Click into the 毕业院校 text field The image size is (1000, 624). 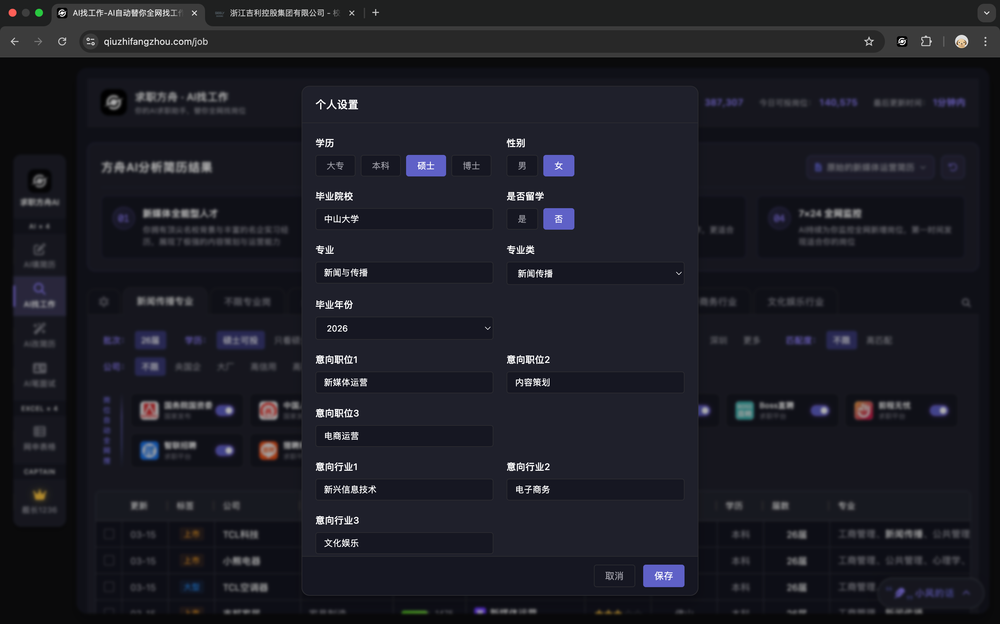(x=404, y=219)
